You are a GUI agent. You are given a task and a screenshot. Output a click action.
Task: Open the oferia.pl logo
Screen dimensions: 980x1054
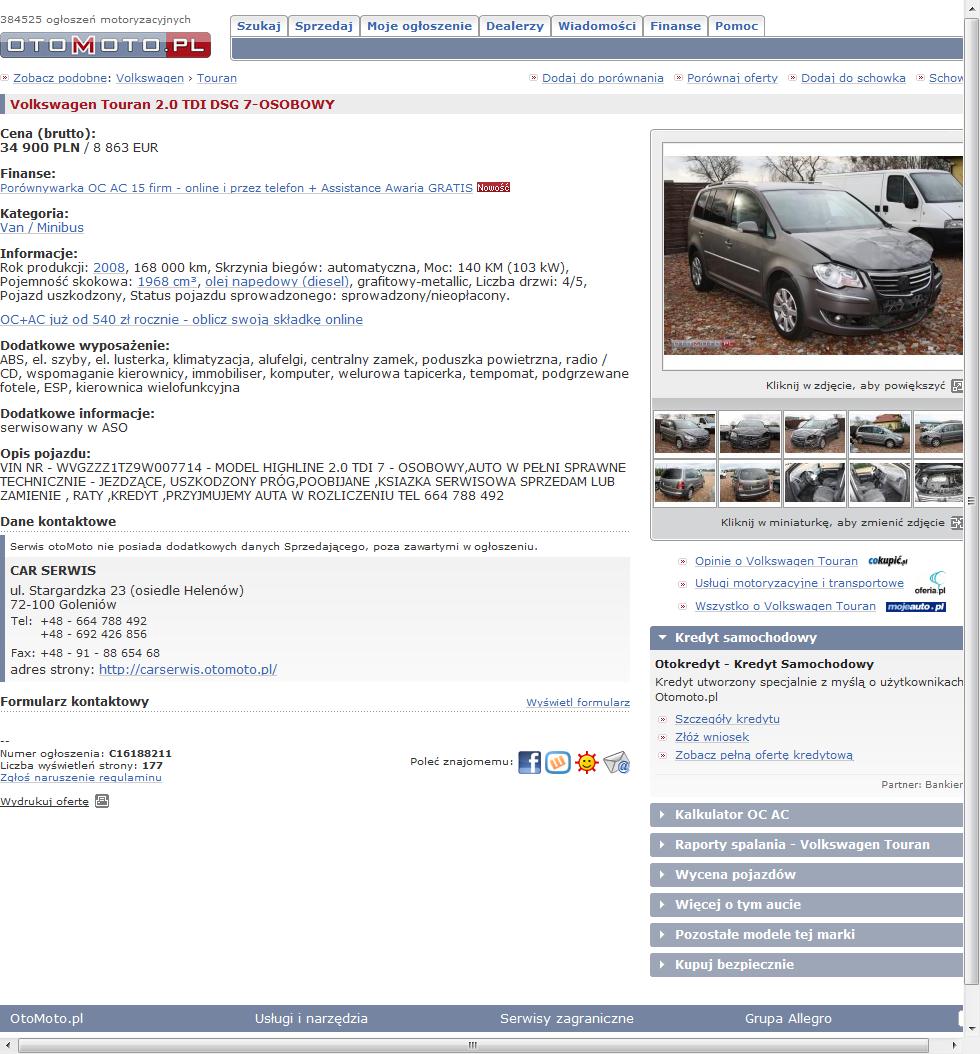930,583
